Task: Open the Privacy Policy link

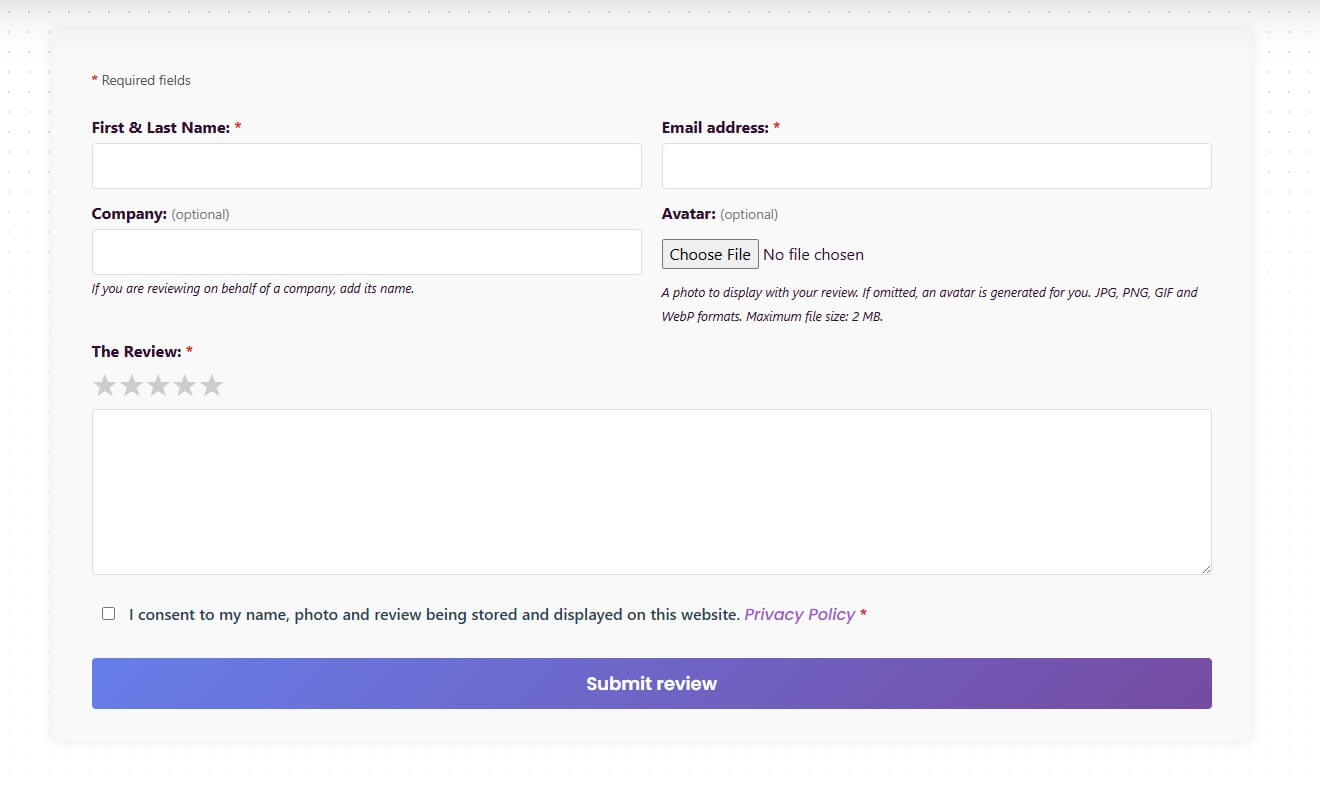Action: pos(800,614)
